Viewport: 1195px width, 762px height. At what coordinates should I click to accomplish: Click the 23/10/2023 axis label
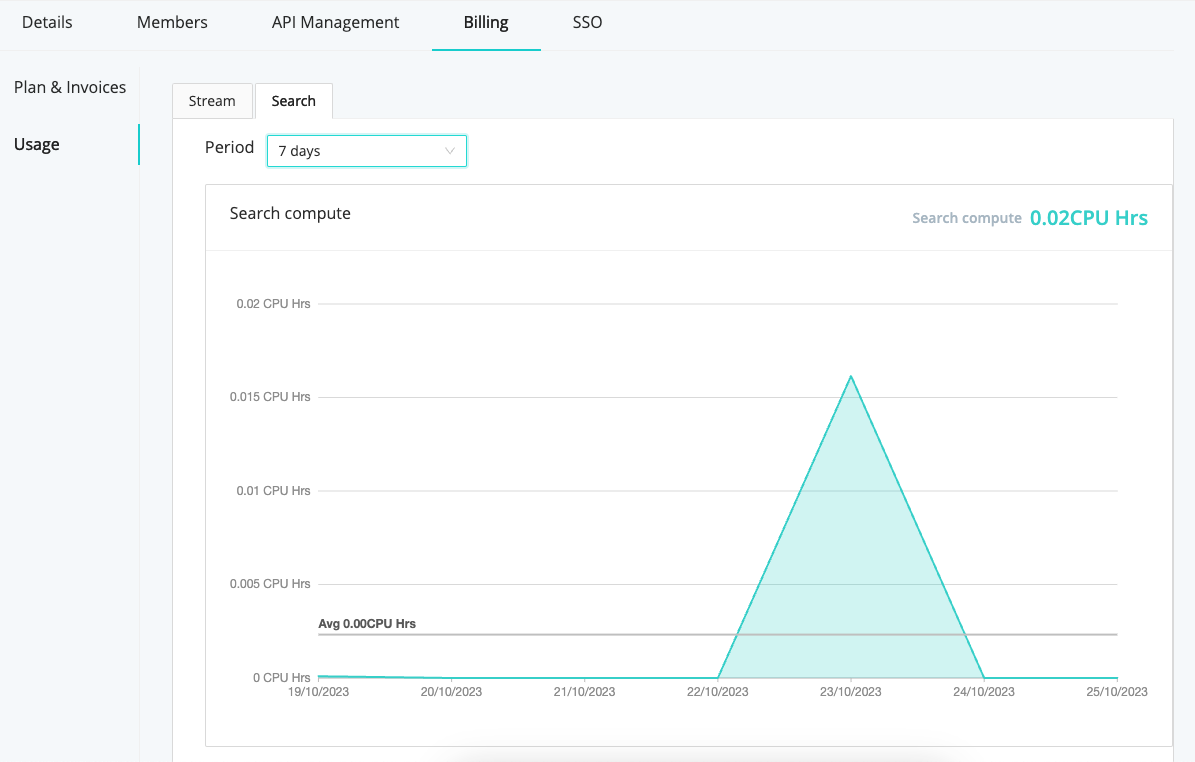click(851, 691)
